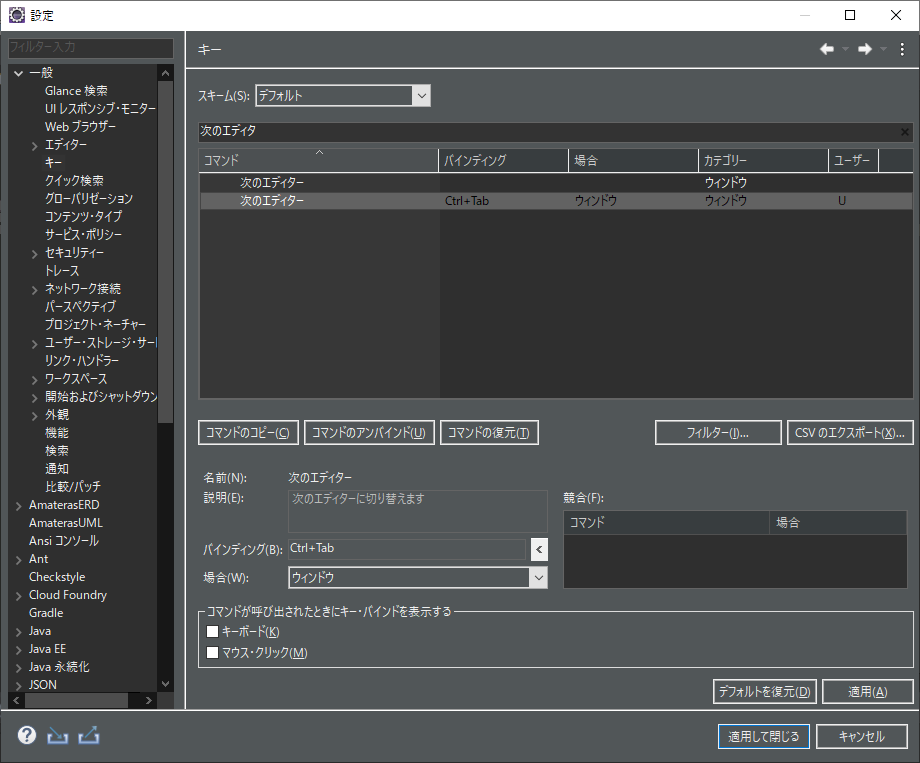The height and width of the screenshot is (763, 920).
Task: Select 比較/パッチ in the tree
Action: tap(73, 487)
